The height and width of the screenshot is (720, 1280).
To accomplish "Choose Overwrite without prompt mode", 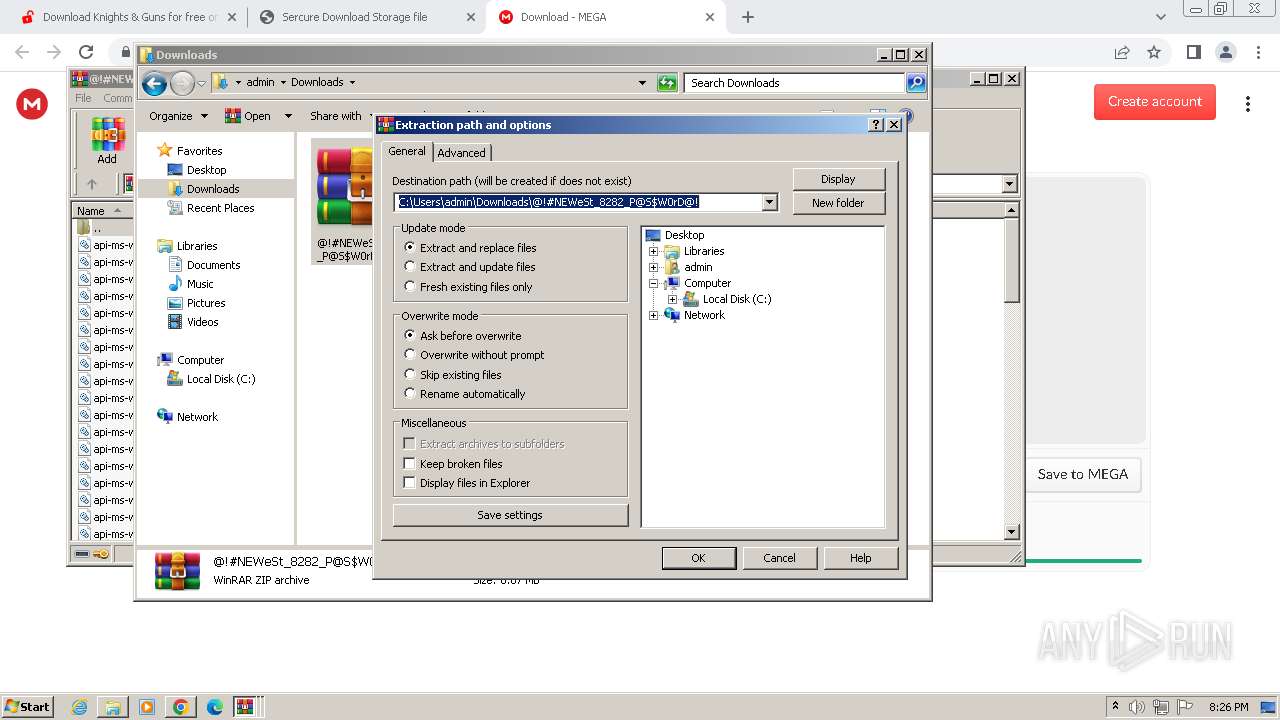I will pyautogui.click(x=474, y=355).
